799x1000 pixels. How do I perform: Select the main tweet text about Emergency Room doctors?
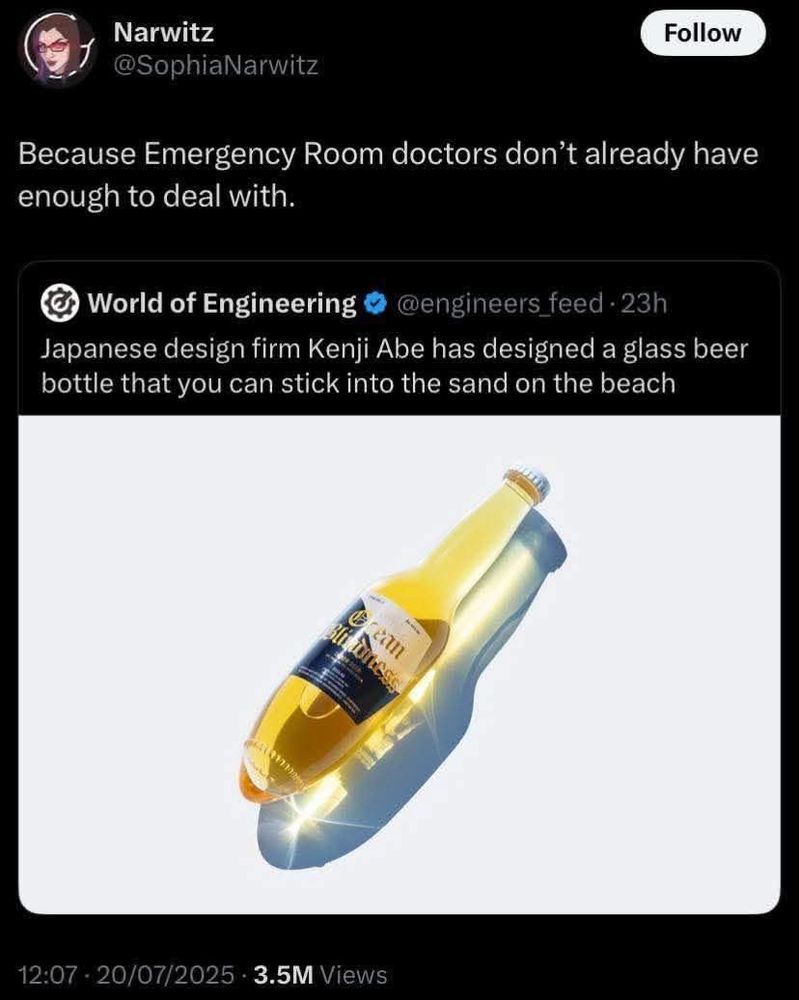click(x=388, y=175)
